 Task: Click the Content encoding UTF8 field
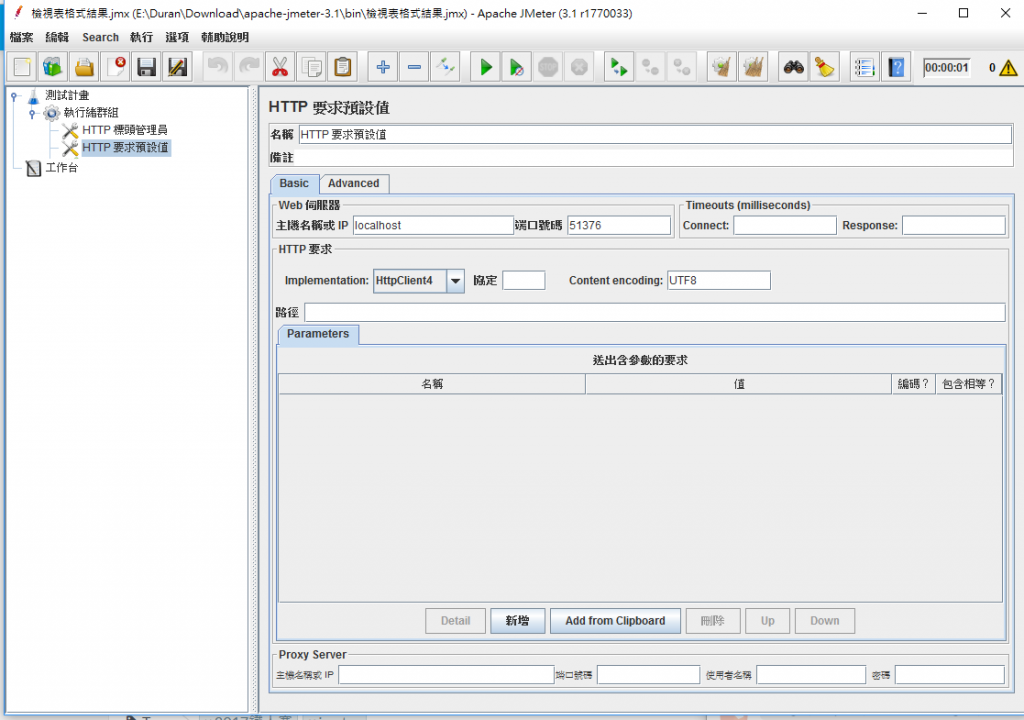point(718,281)
